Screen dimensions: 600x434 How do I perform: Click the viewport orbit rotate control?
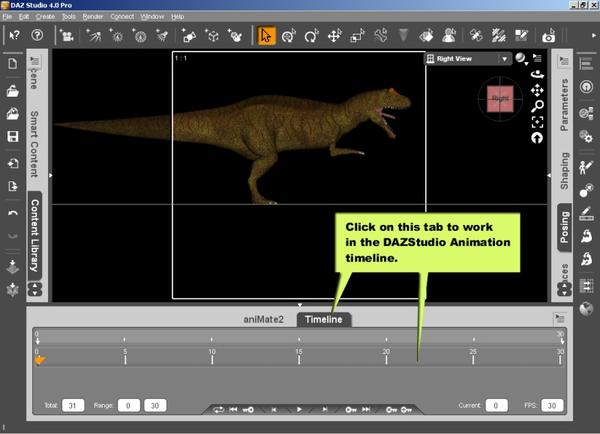point(537,74)
